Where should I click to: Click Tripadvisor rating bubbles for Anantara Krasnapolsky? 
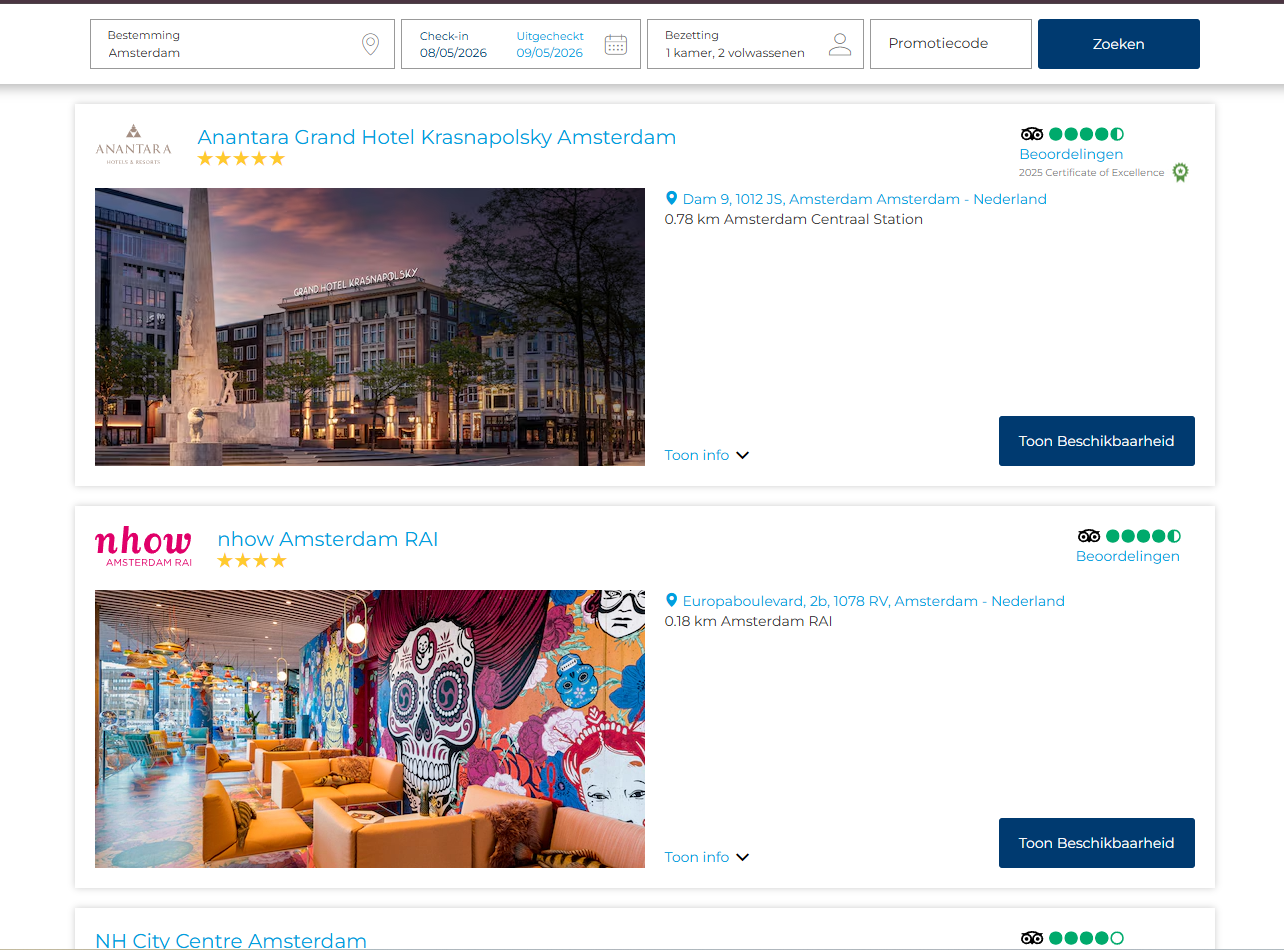(1086, 134)
